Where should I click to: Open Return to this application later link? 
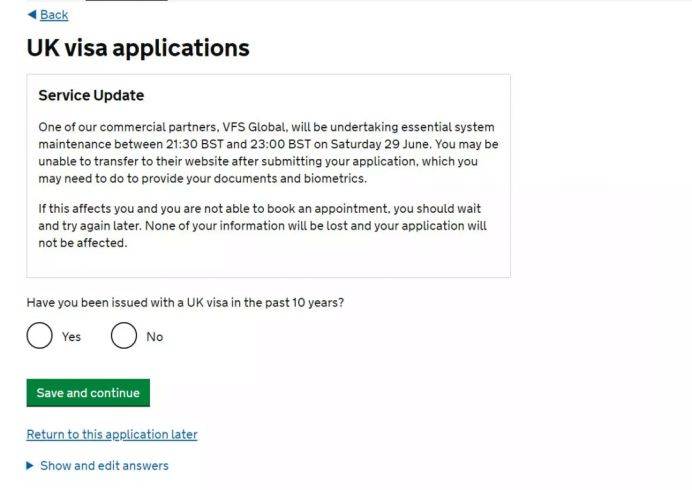pyautogui.click(x=112, y=435)
